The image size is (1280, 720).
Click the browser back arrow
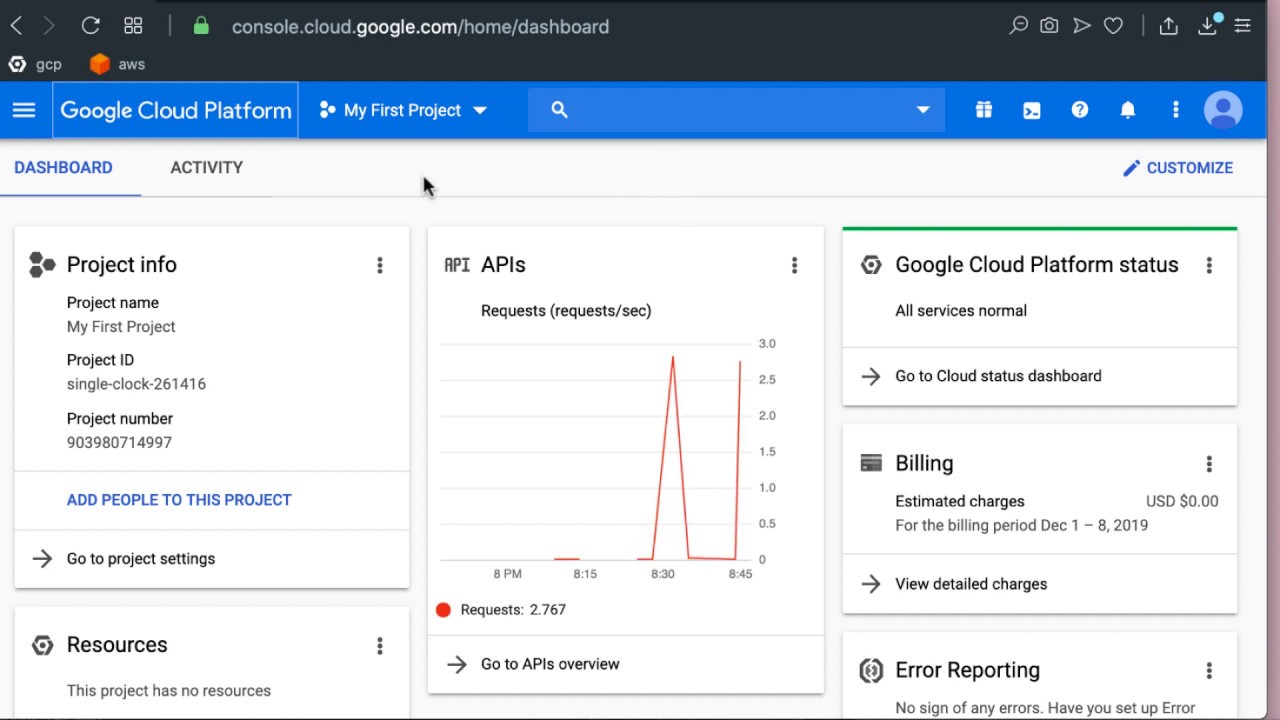(16, 26)
